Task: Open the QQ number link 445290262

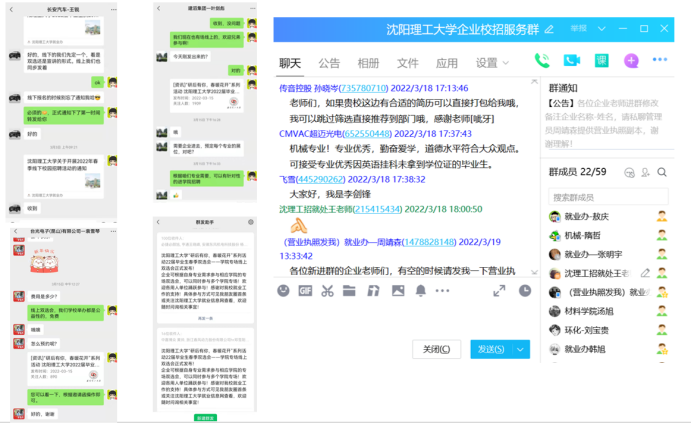Action: [x=320, y=180]
